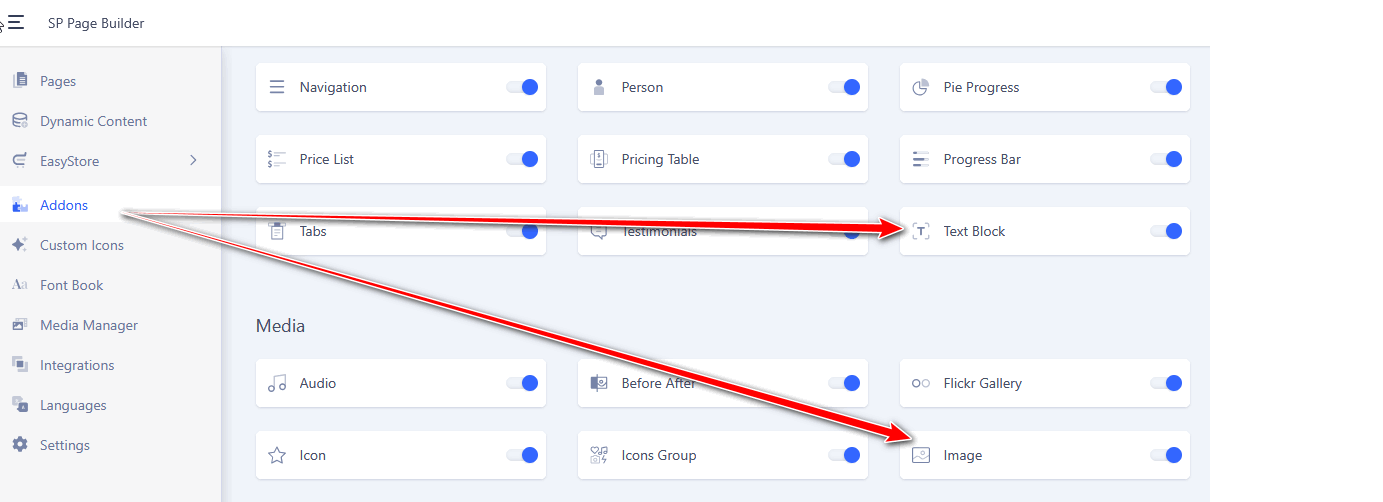
Task: Open the Integrations page
Action: tap(77, 365)
